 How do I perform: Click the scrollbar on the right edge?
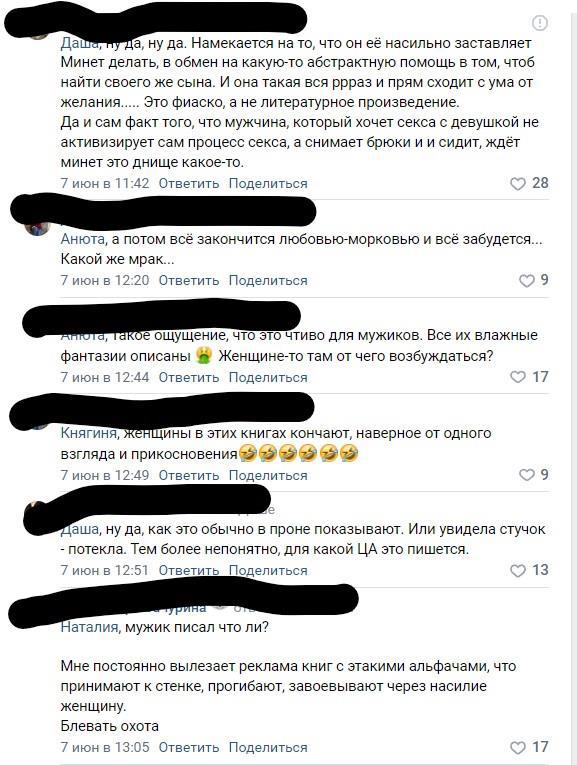[573, 382]
